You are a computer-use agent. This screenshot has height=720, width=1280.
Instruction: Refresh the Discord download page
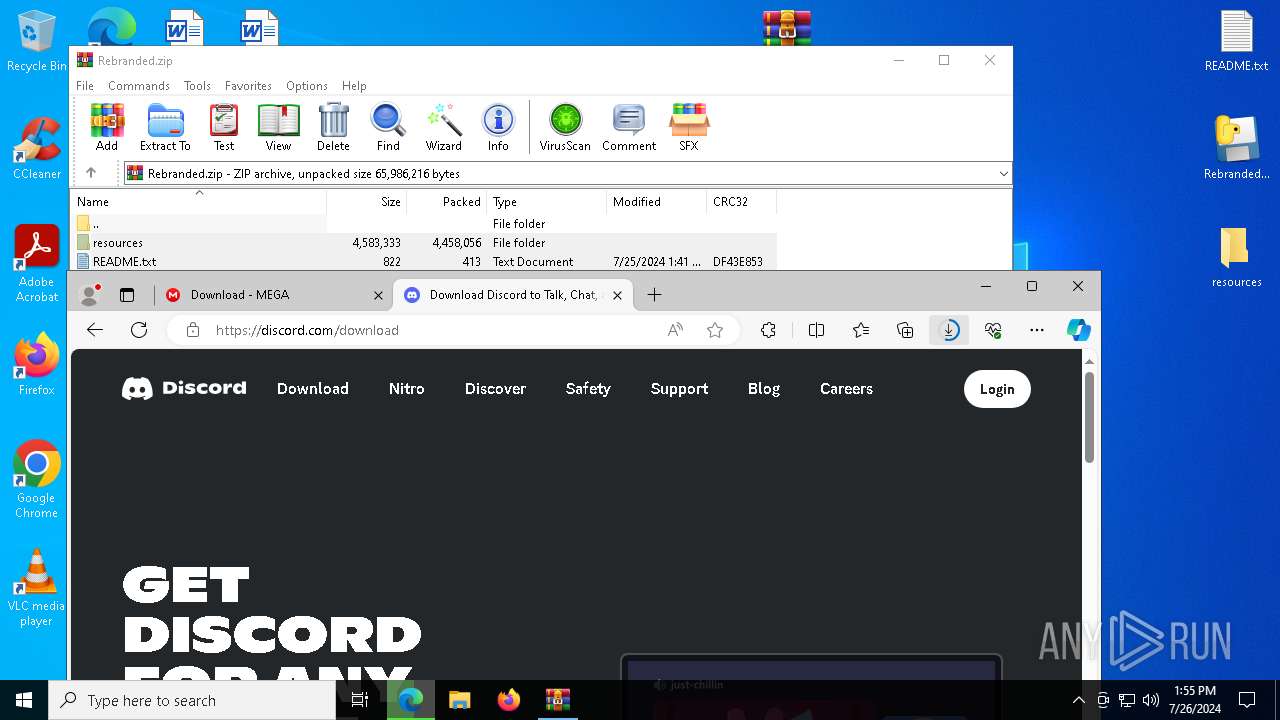[x=139, y=330]
